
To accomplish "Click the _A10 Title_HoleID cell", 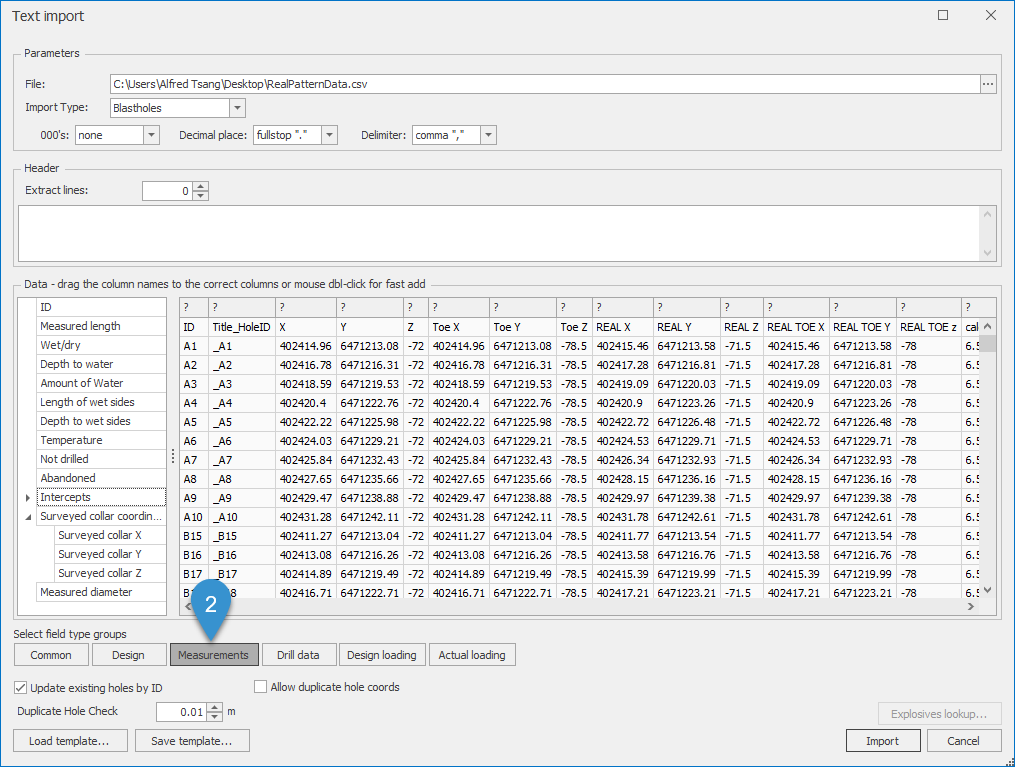I will [241, 517].
